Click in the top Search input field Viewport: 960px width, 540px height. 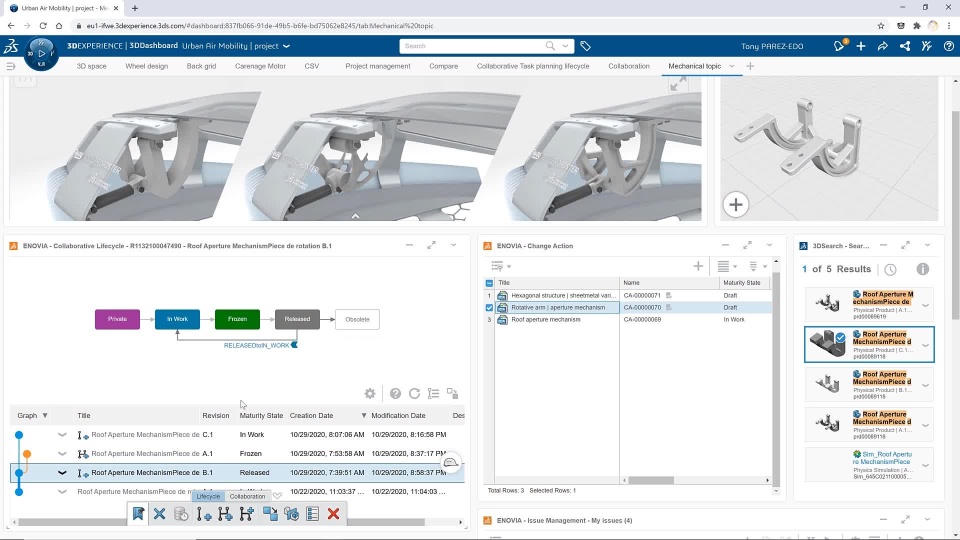473,46
